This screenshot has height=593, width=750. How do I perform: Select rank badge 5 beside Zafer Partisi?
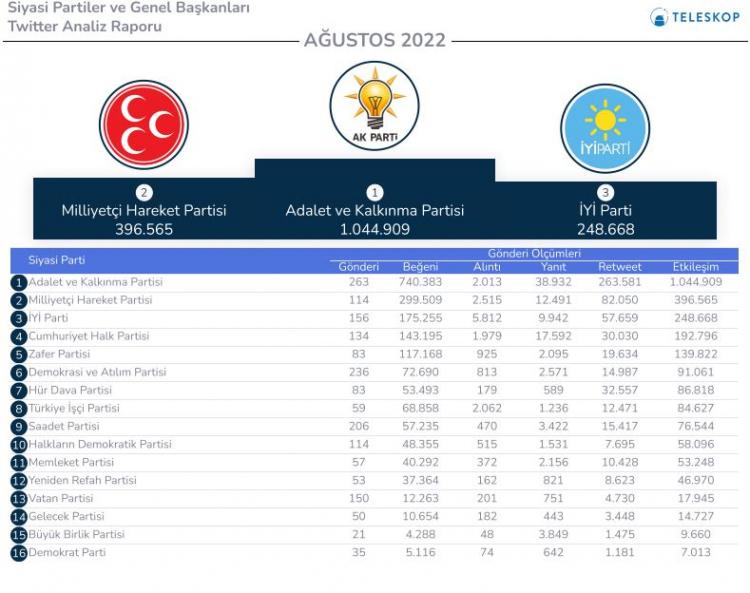19,355
